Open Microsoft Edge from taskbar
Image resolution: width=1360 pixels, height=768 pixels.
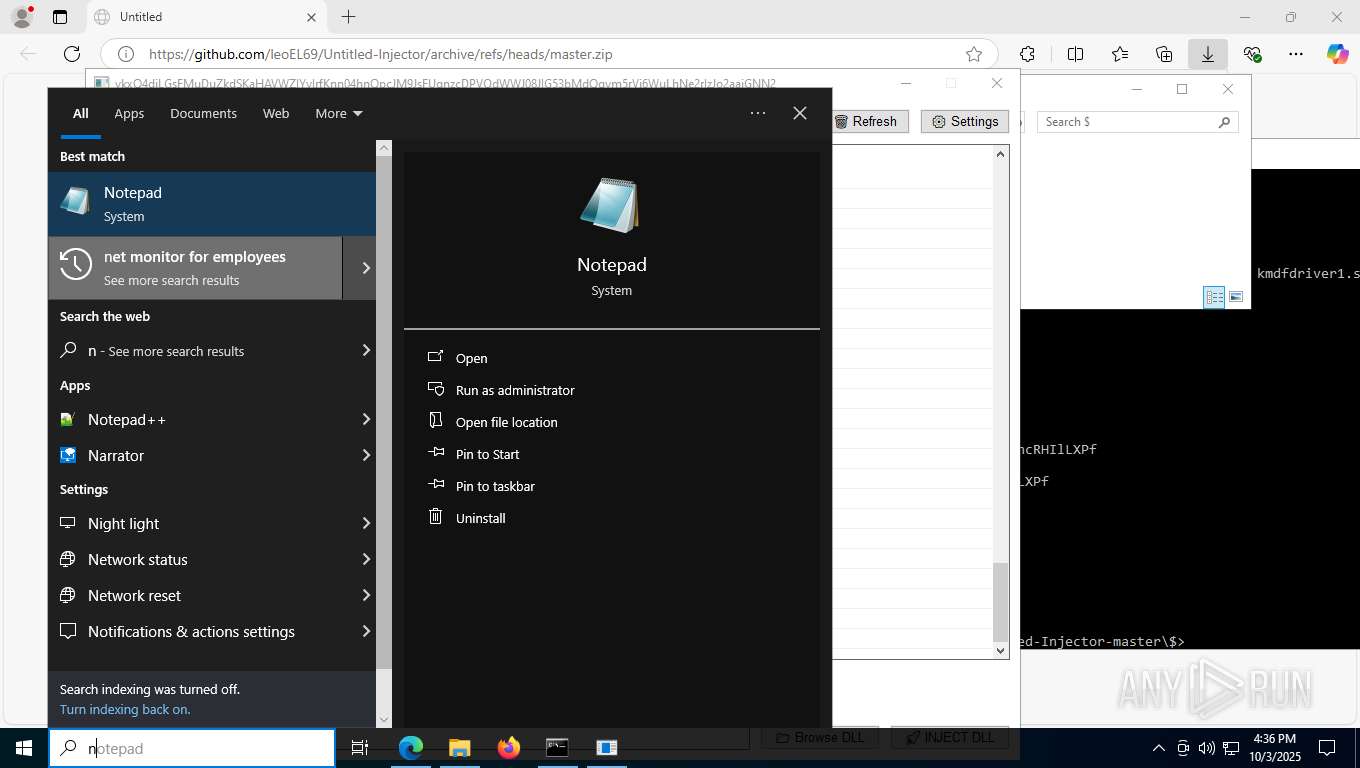coord(410,748)
